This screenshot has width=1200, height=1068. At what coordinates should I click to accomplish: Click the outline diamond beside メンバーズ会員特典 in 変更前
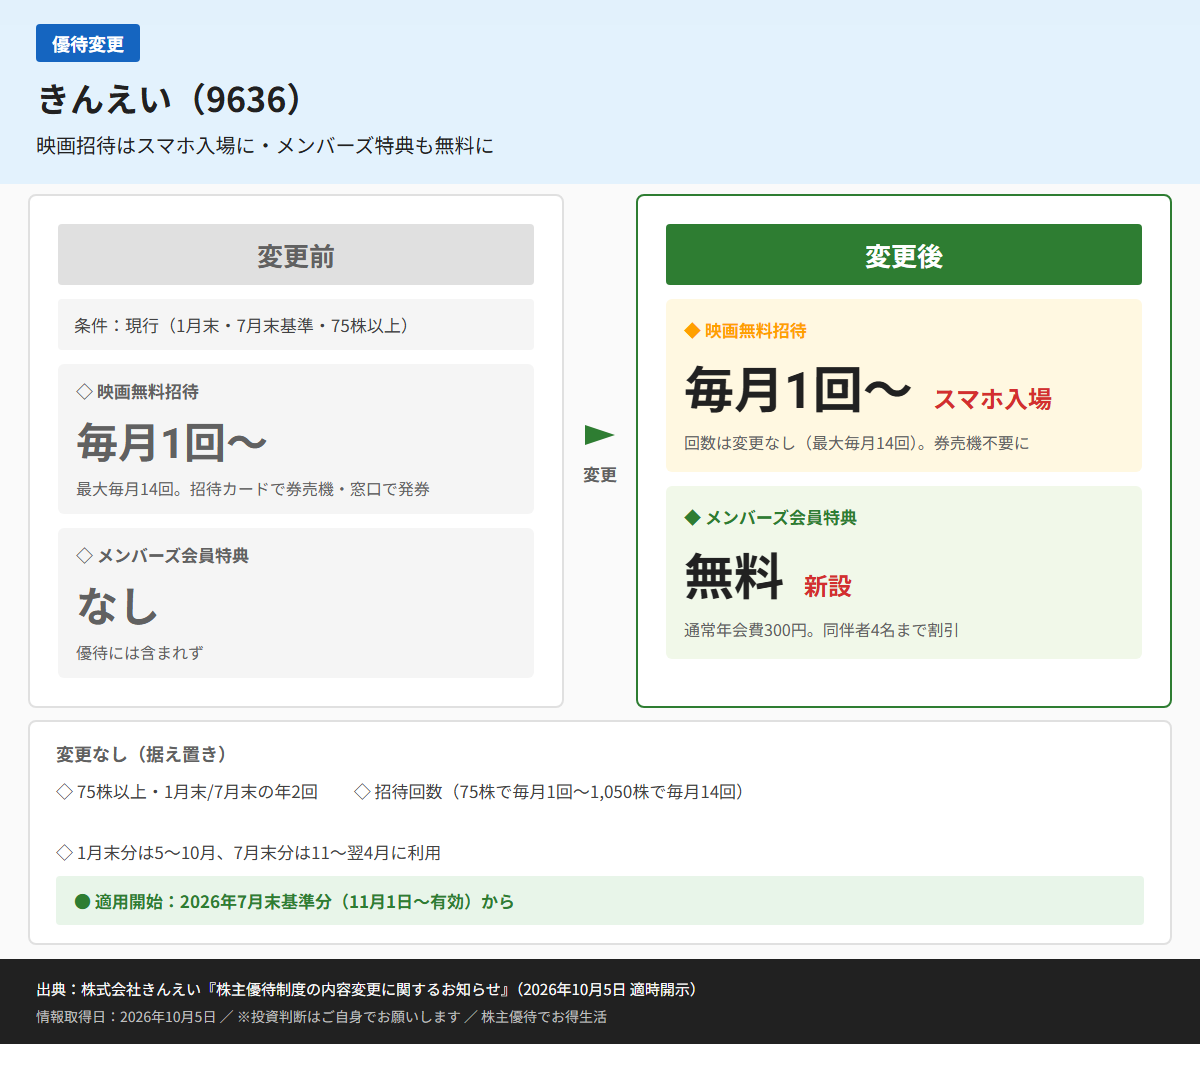click(84, 556)
